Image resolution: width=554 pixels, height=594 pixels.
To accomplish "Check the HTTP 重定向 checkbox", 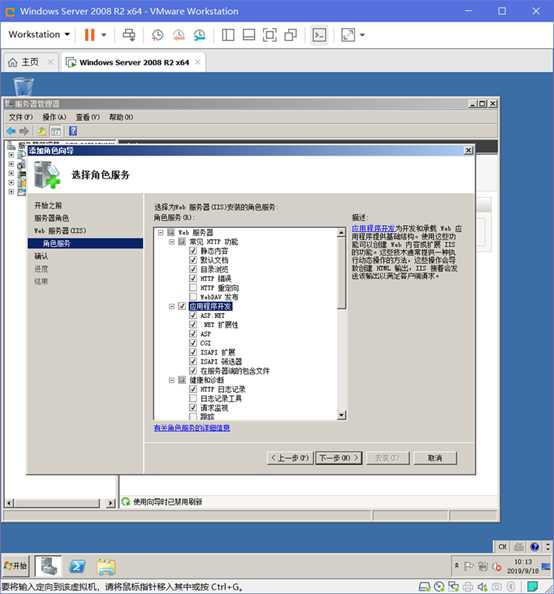I will point(193,288).
